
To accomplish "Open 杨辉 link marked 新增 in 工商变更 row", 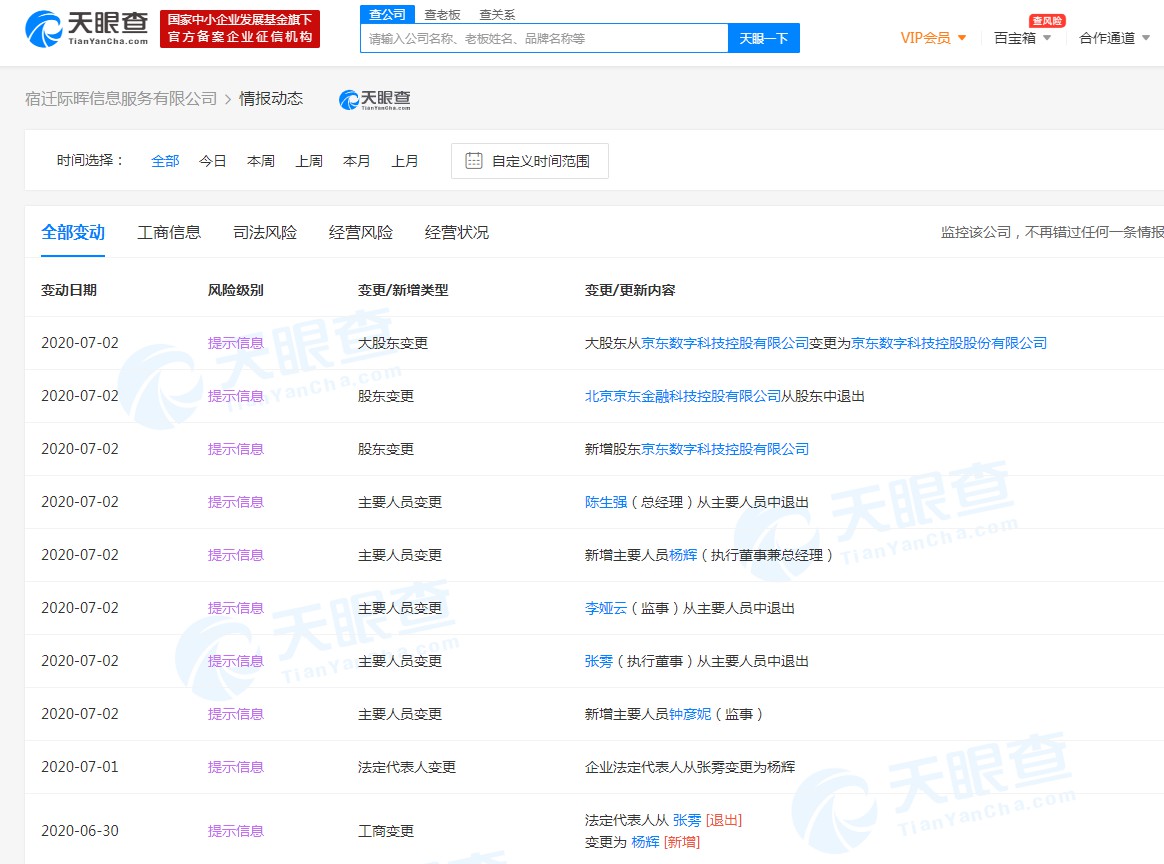I will [645, 842].
